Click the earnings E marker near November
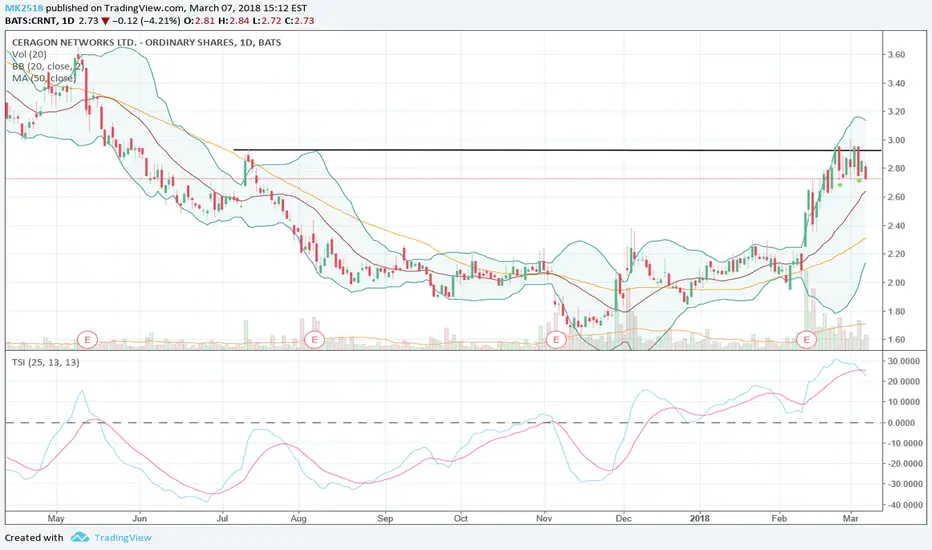932x550 pixels. tap(556, 340)
